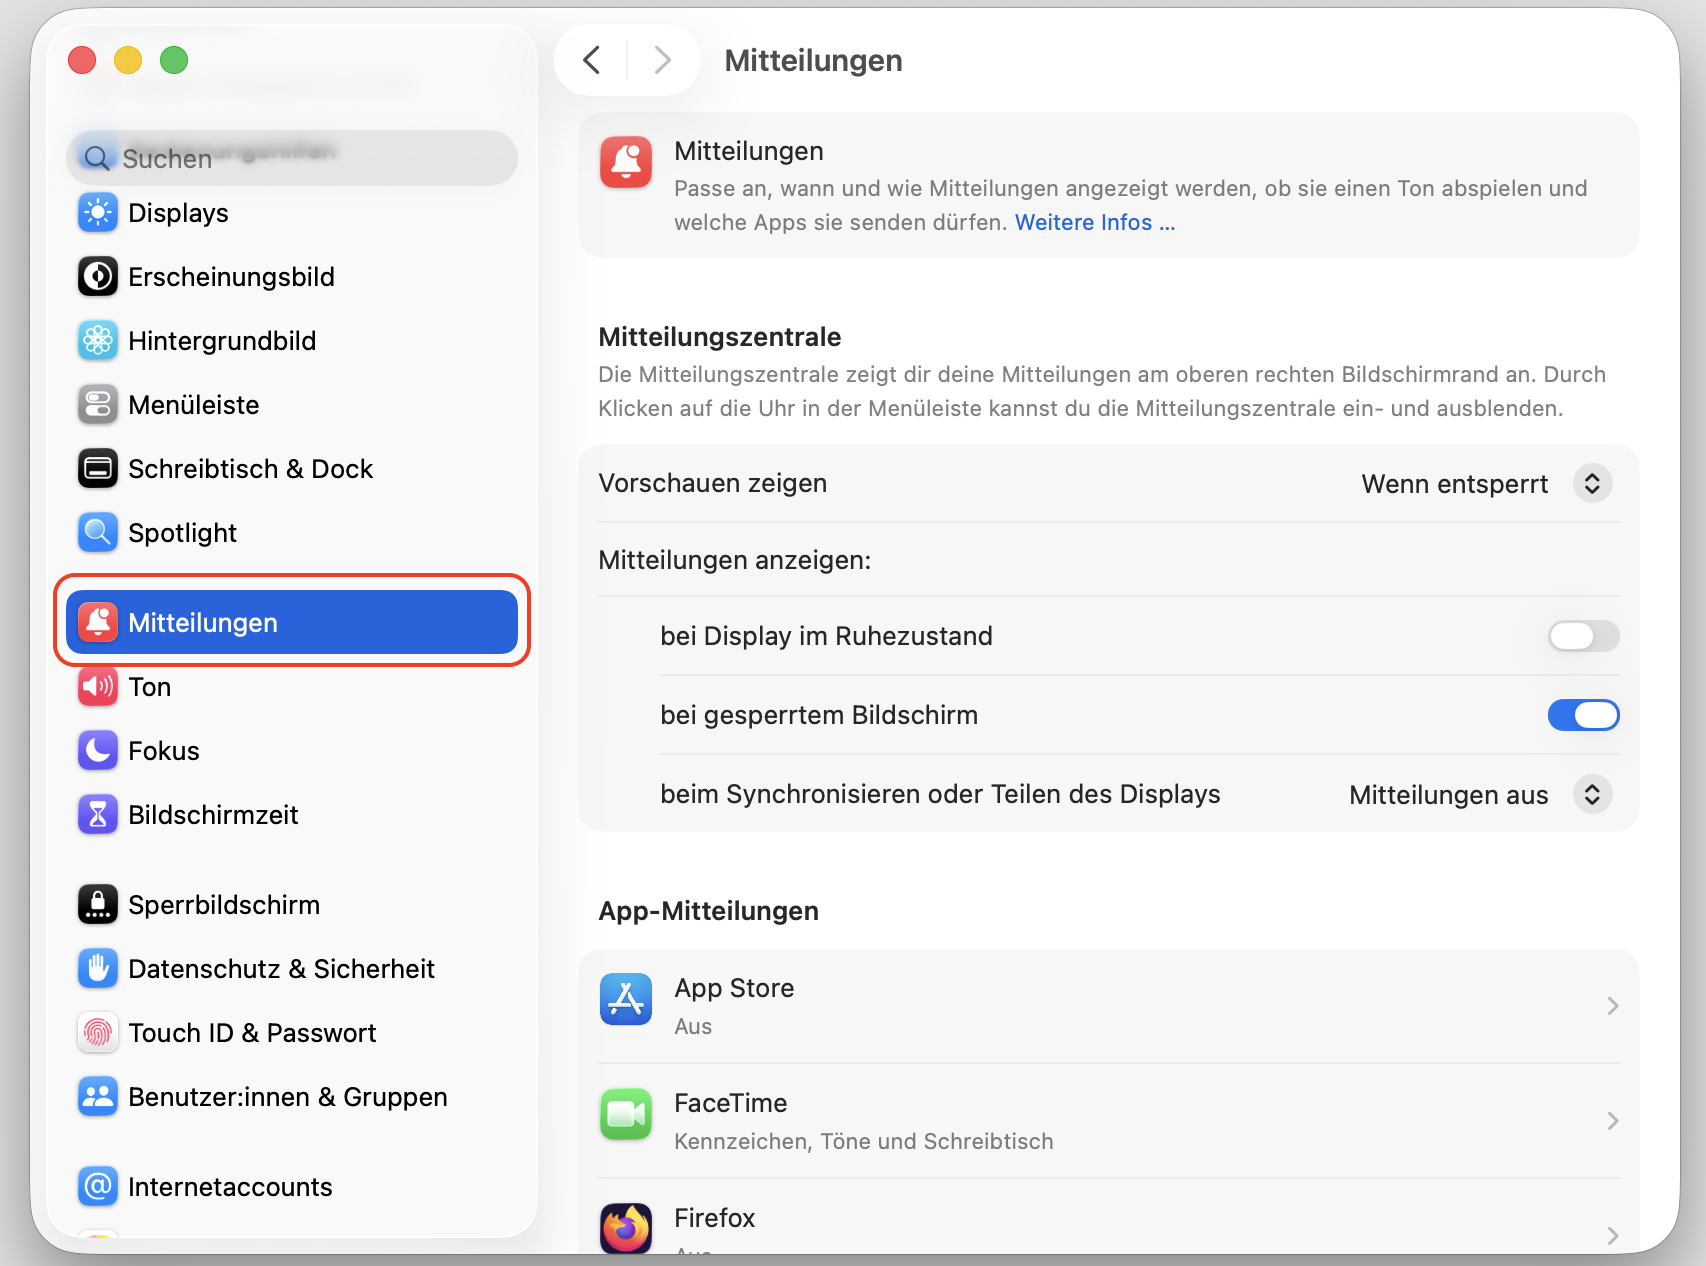This screenshot has height=1266, width=1706.
Task: Expand the FaceTime row chevron
Action: point(1612,1121)
